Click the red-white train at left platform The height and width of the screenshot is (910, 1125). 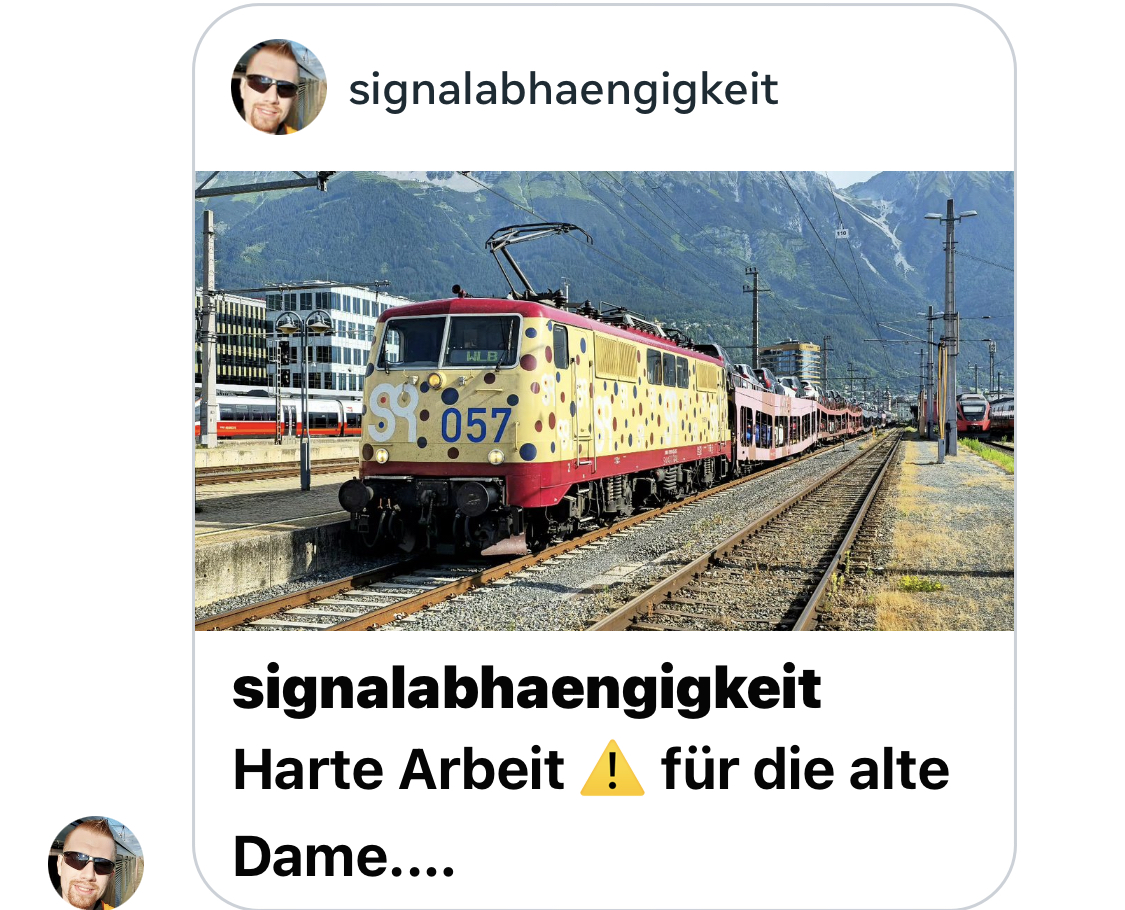click(x=278, y=418)
